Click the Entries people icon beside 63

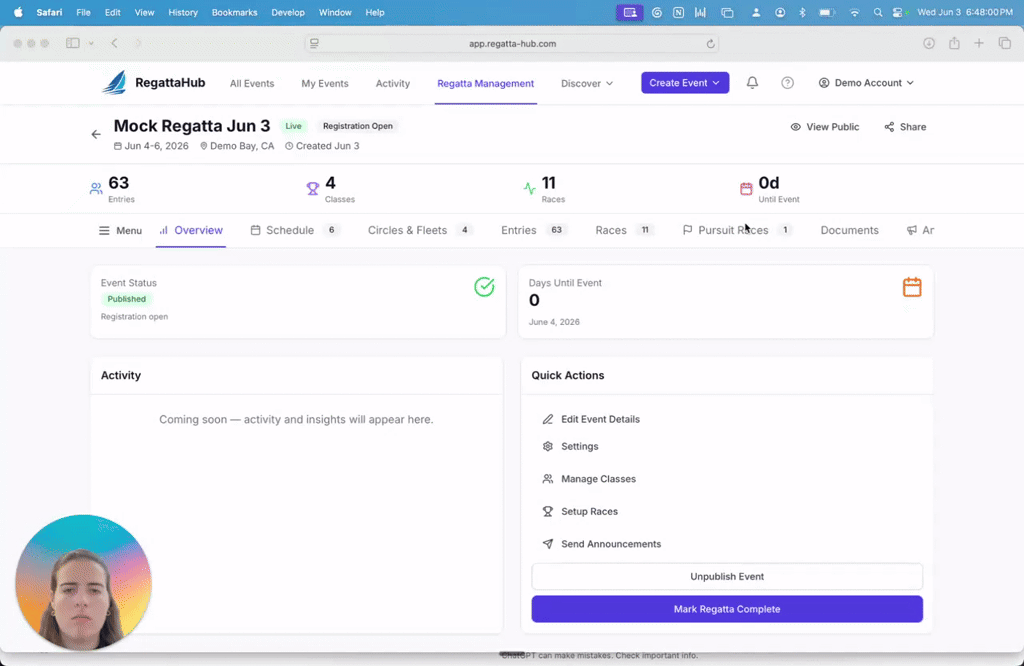(x=96, y=189)
